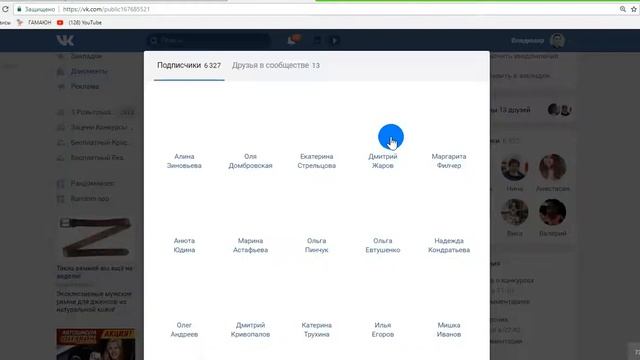Open Валерий avatar in the background page
Viewport: 640px width, 360px height.
coord(552,212)
